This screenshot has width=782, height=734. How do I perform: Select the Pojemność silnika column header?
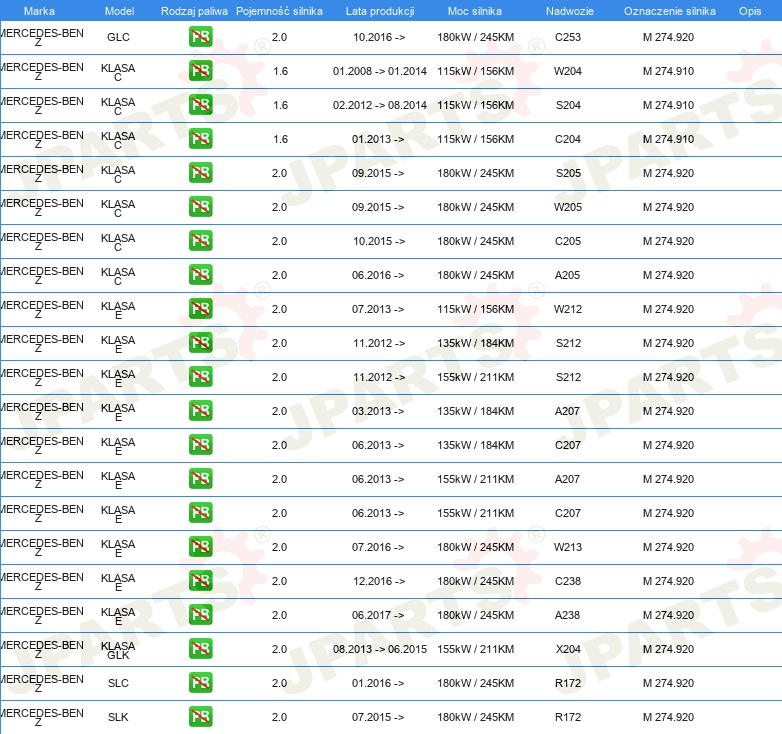[279, 11]
